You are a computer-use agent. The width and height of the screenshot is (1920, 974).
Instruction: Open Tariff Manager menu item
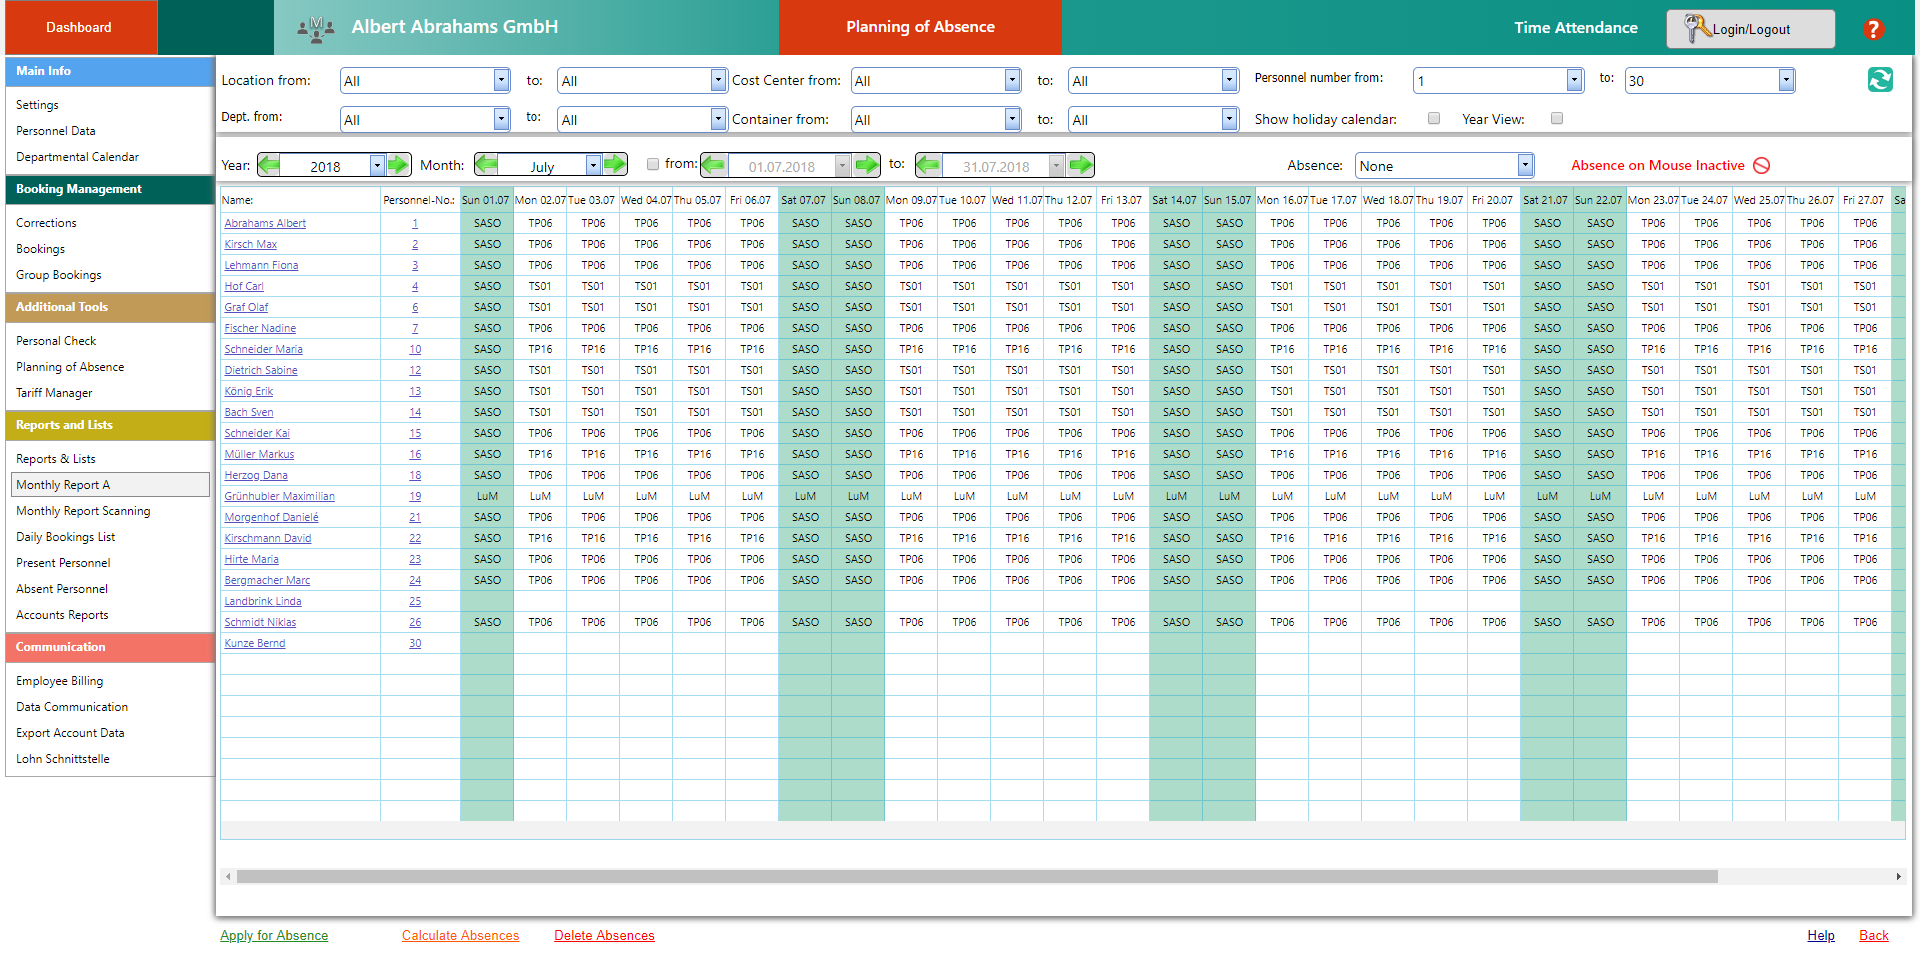click(x=54, y=393)
